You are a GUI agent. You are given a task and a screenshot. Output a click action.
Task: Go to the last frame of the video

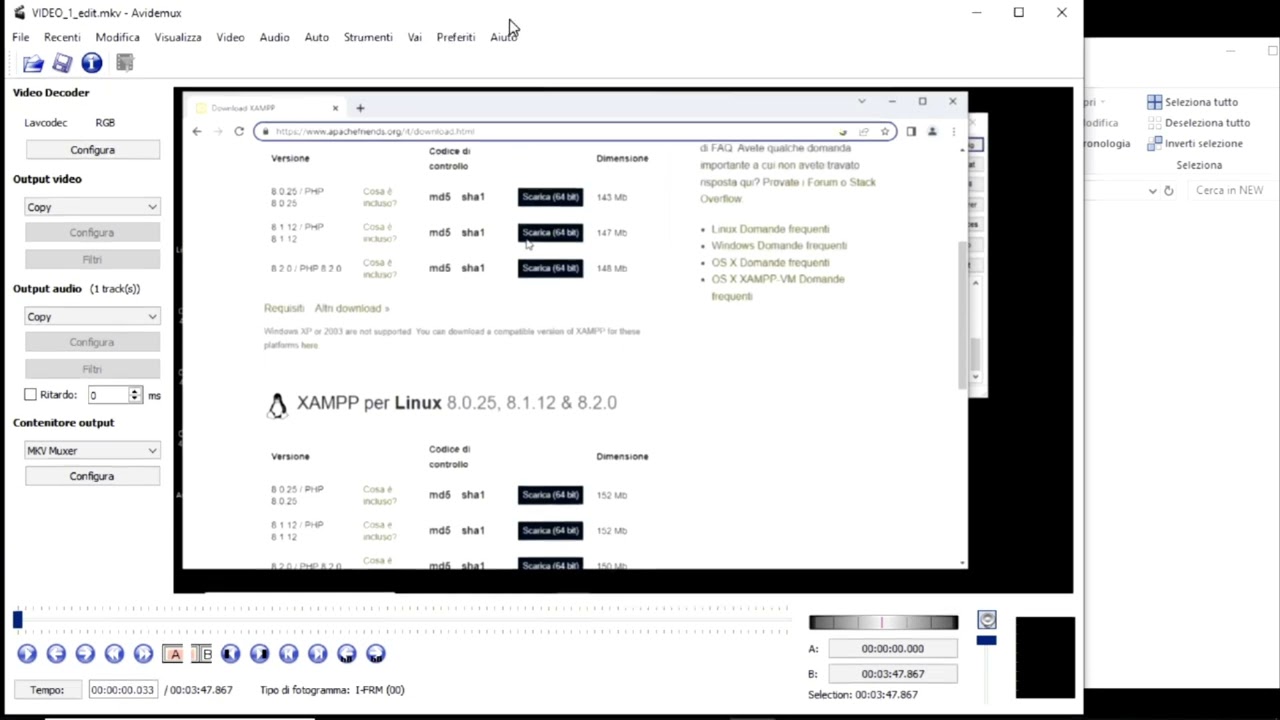(x=317, y=653)
